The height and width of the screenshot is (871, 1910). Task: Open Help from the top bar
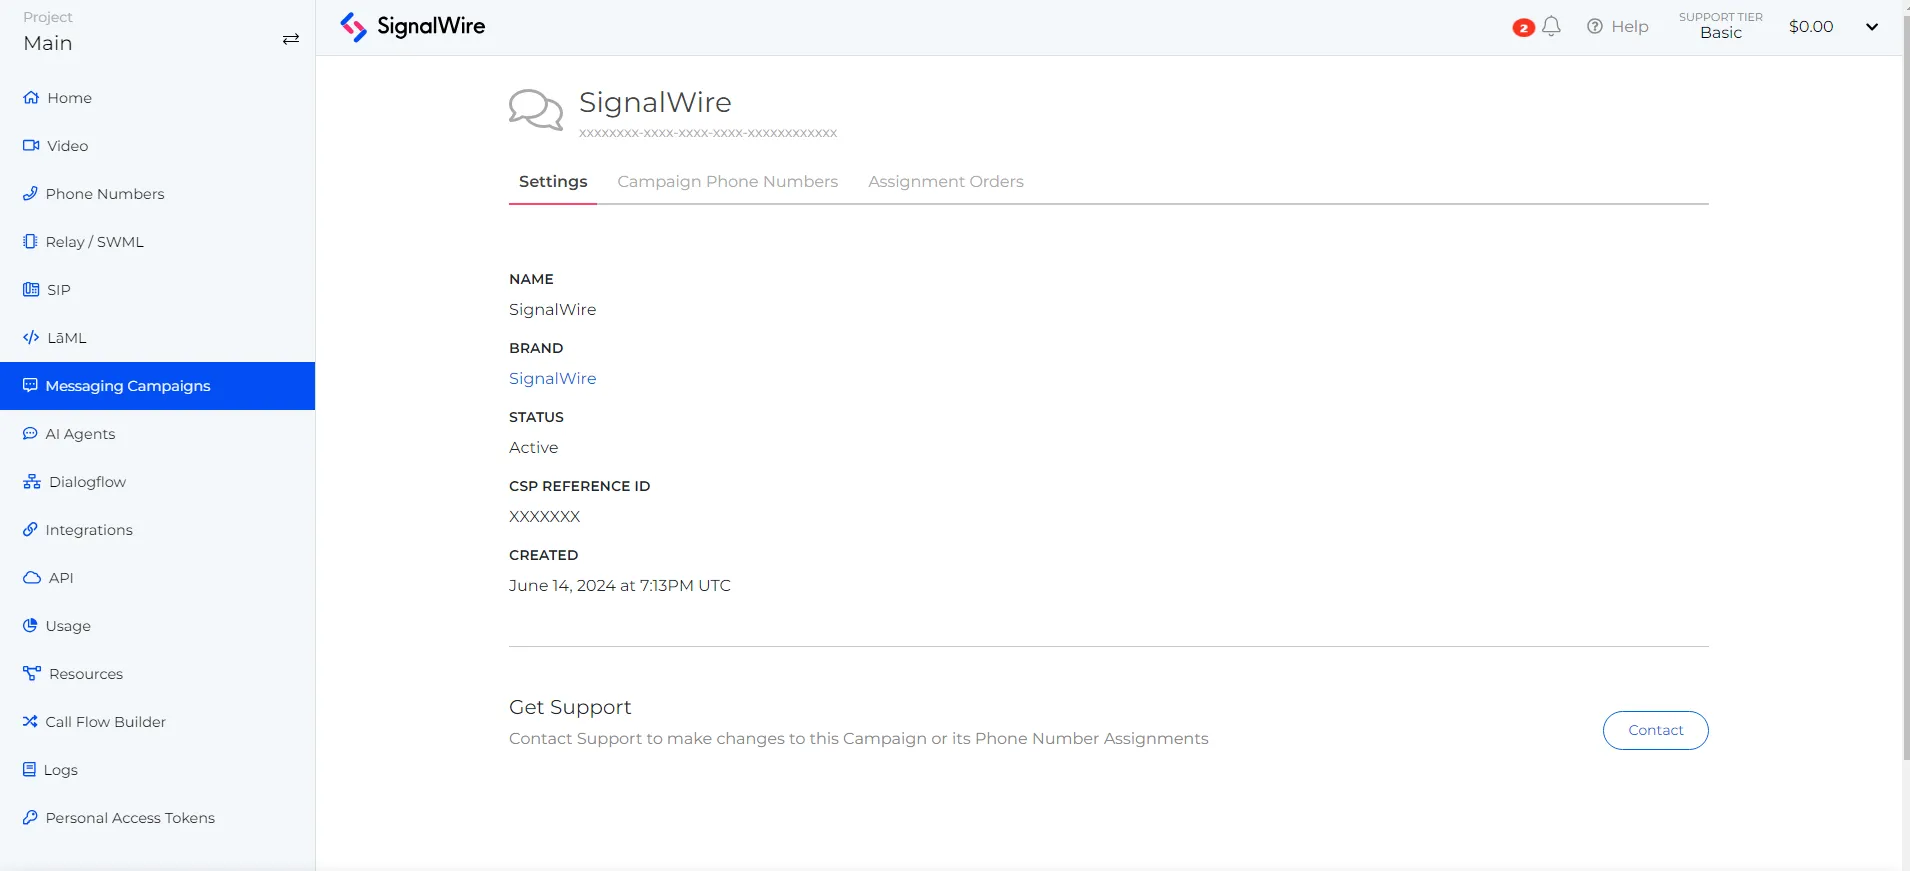(x=1617, y=27)
